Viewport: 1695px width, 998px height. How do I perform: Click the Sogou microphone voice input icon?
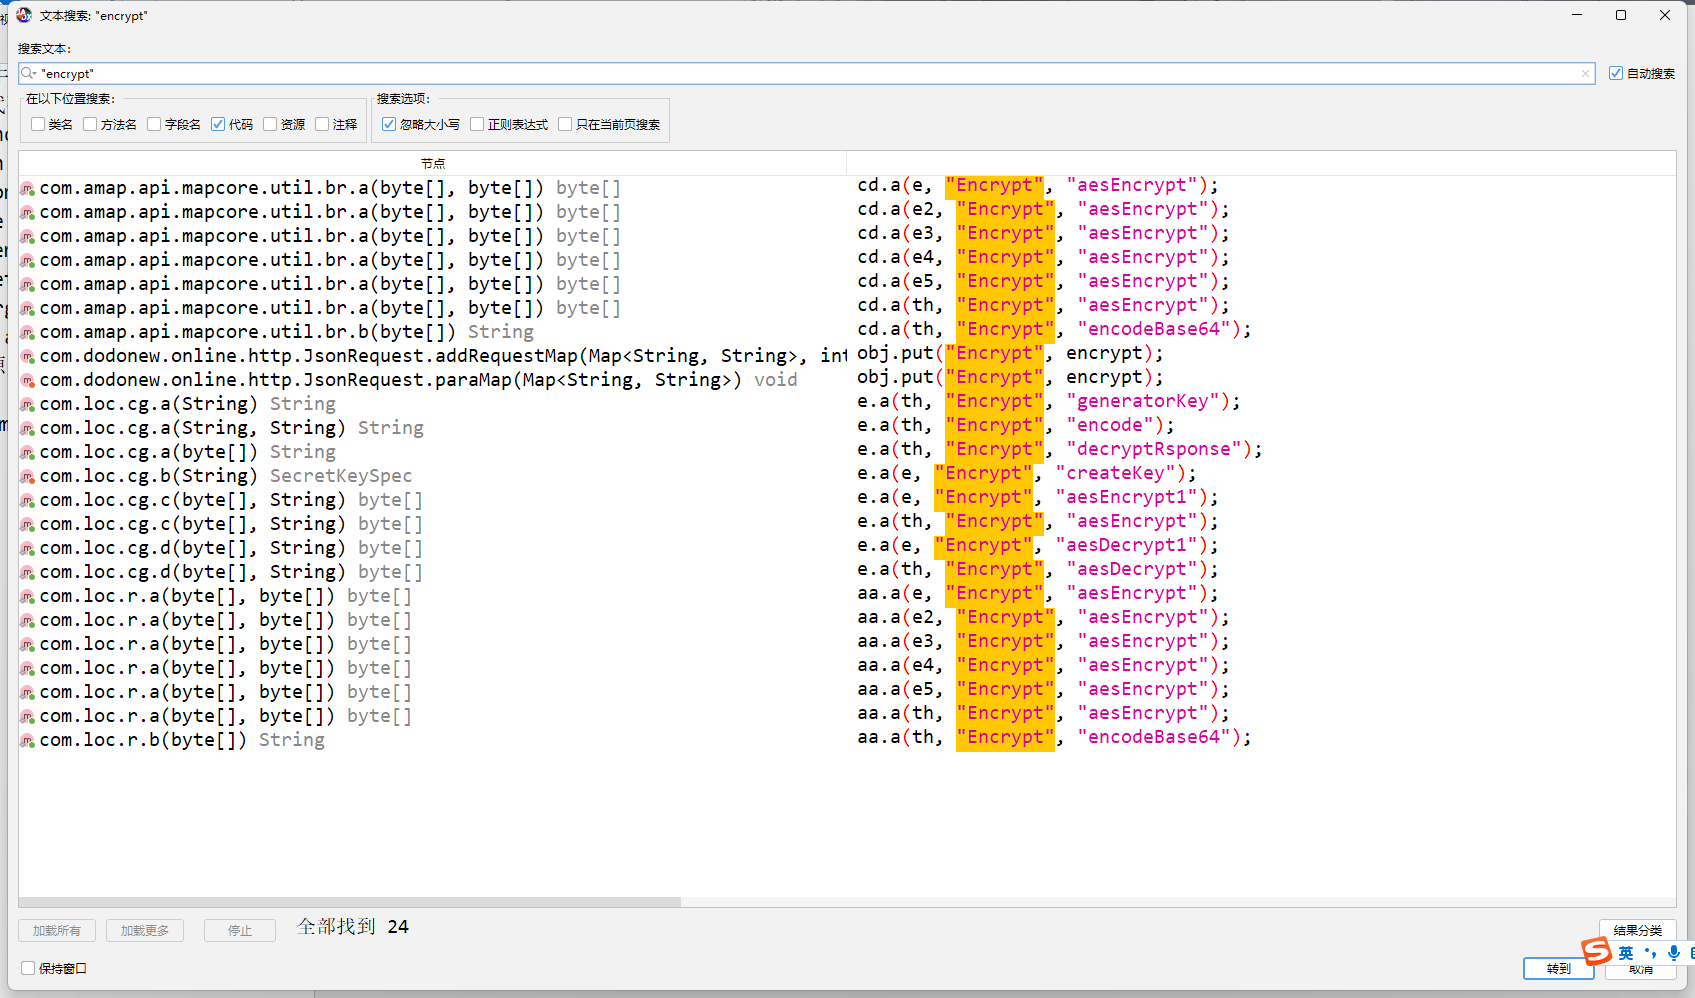1673,953
